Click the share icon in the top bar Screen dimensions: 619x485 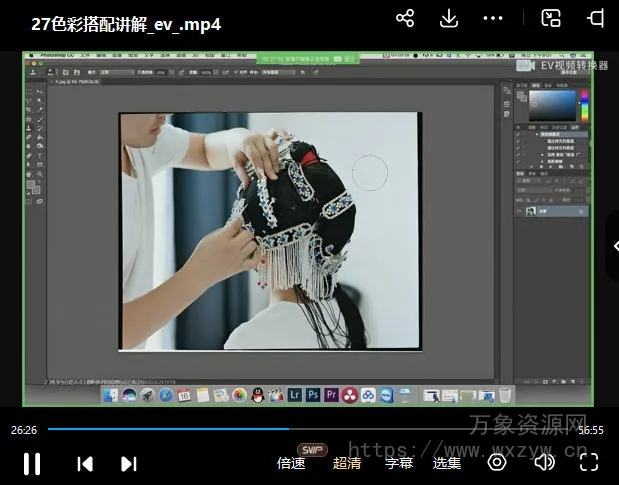click(x=405, y=19)
